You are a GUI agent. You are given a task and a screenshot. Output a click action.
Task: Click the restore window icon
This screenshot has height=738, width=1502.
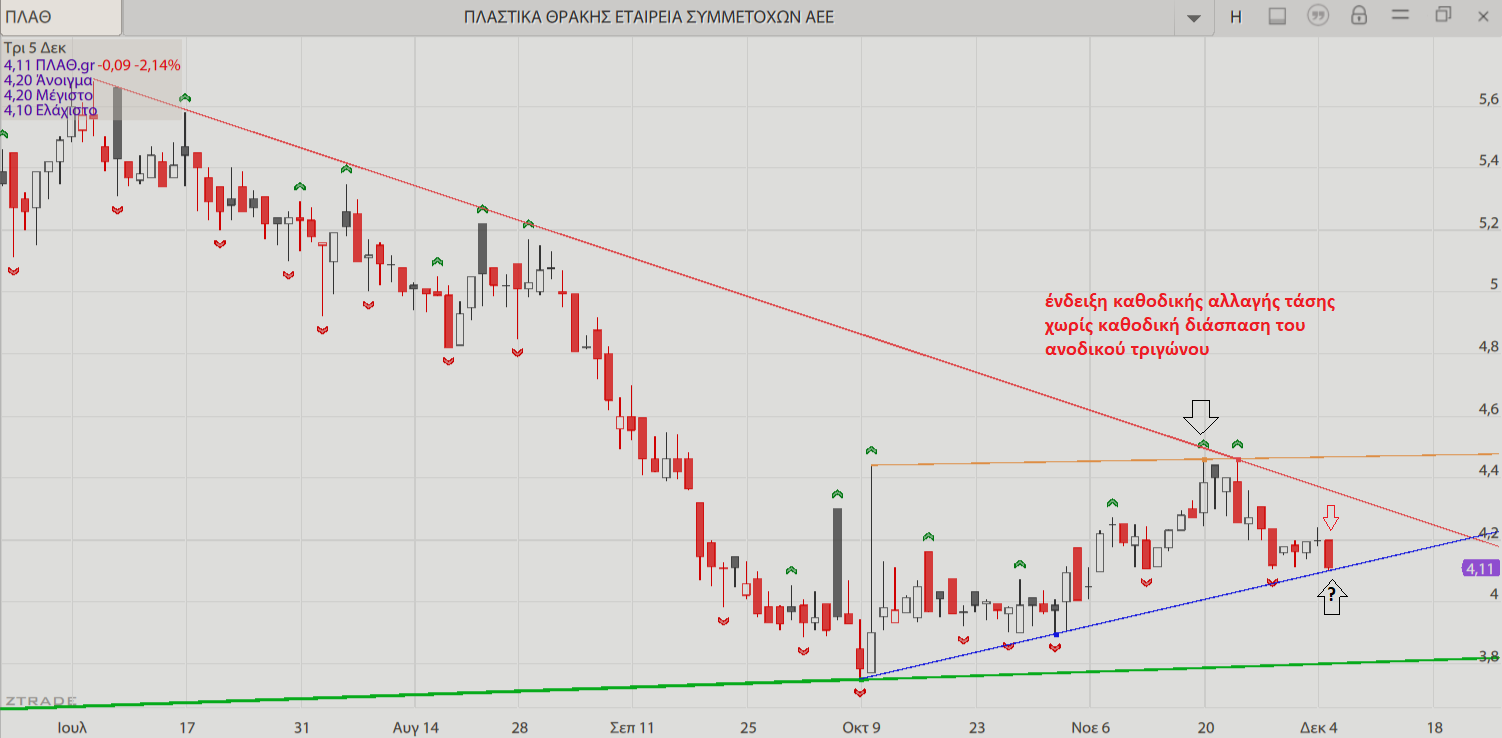(1443, 15)
